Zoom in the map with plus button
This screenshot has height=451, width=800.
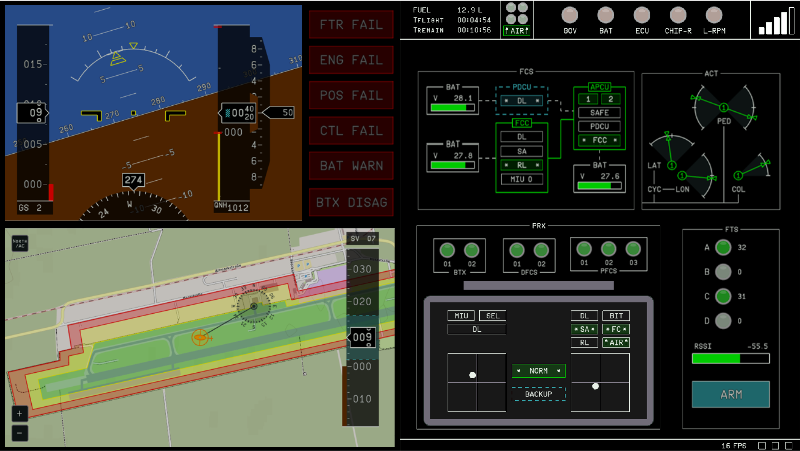coord(19,413)
